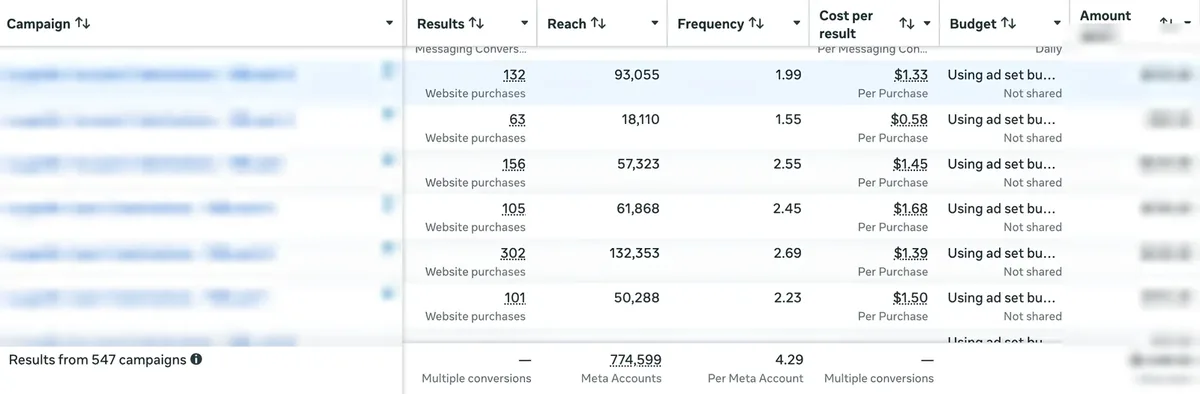Click the 101 results value
The image size is (1200, 394).
click(x=514, y=297)
